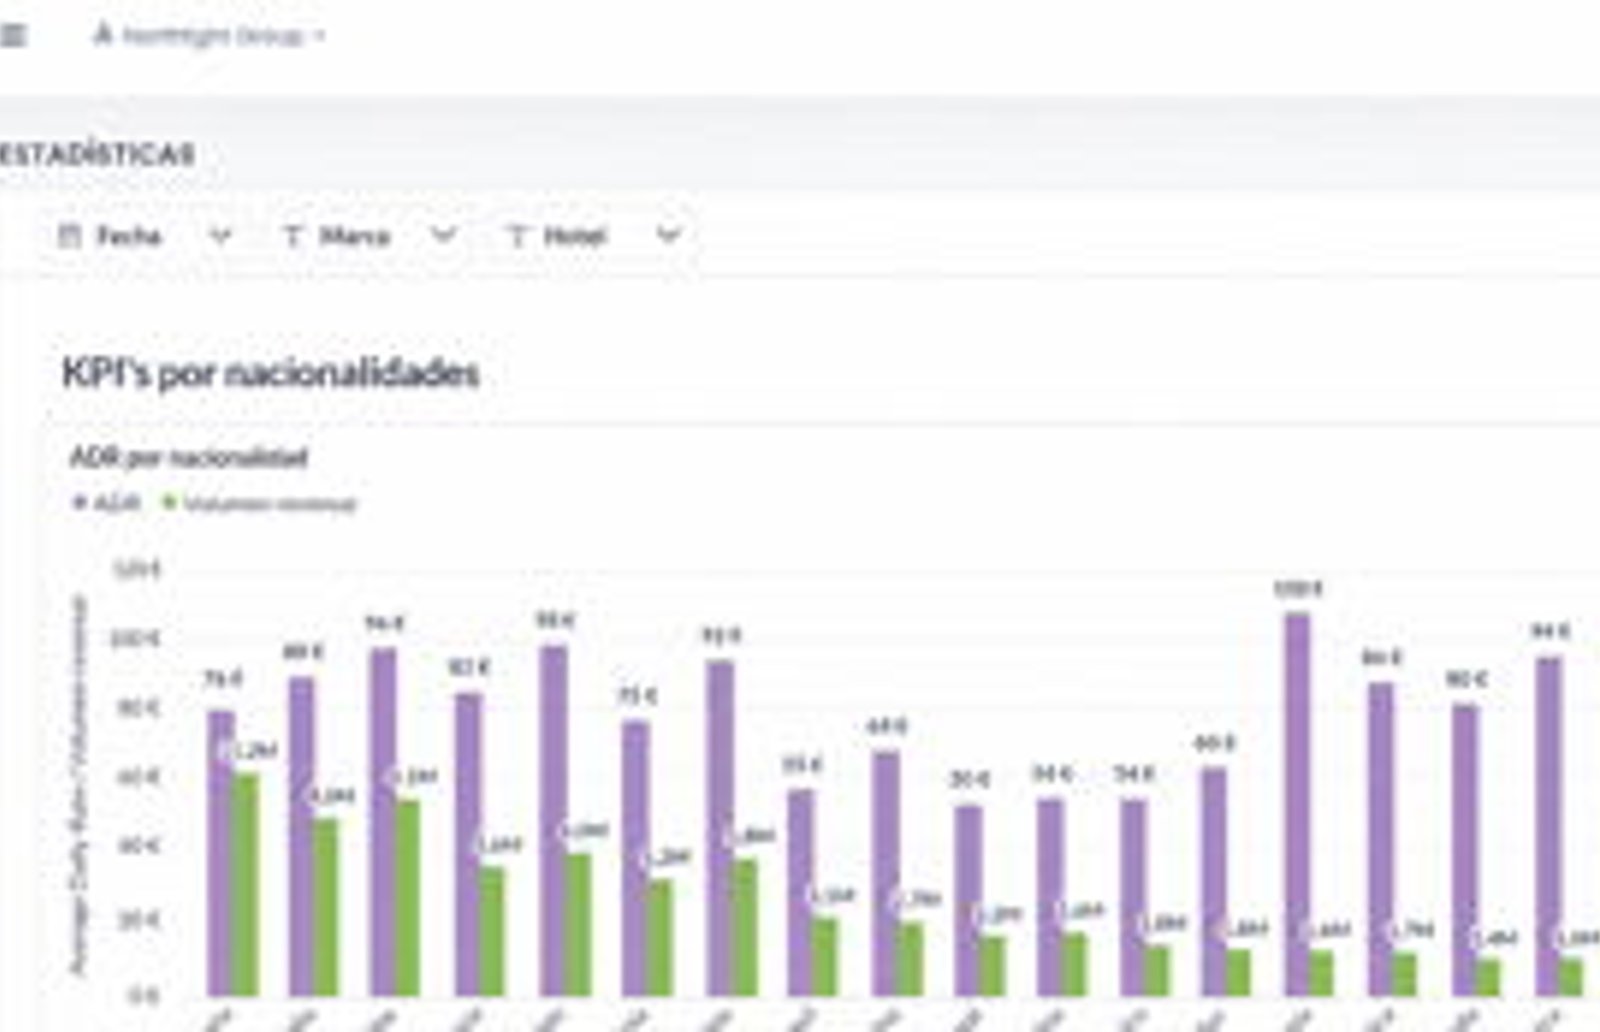Click the purple ADR legend dot
This screenshot has height=1032, width=1600.
pos(80,502)
